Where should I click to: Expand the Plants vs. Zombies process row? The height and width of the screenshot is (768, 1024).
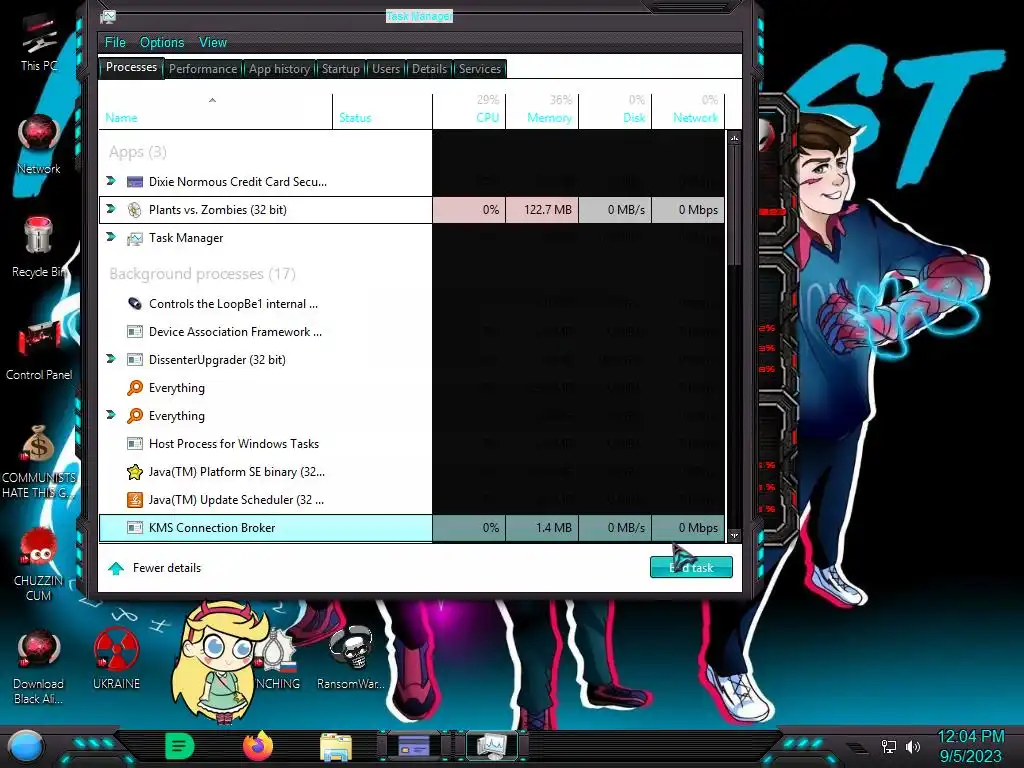click(x=111, y=209)
